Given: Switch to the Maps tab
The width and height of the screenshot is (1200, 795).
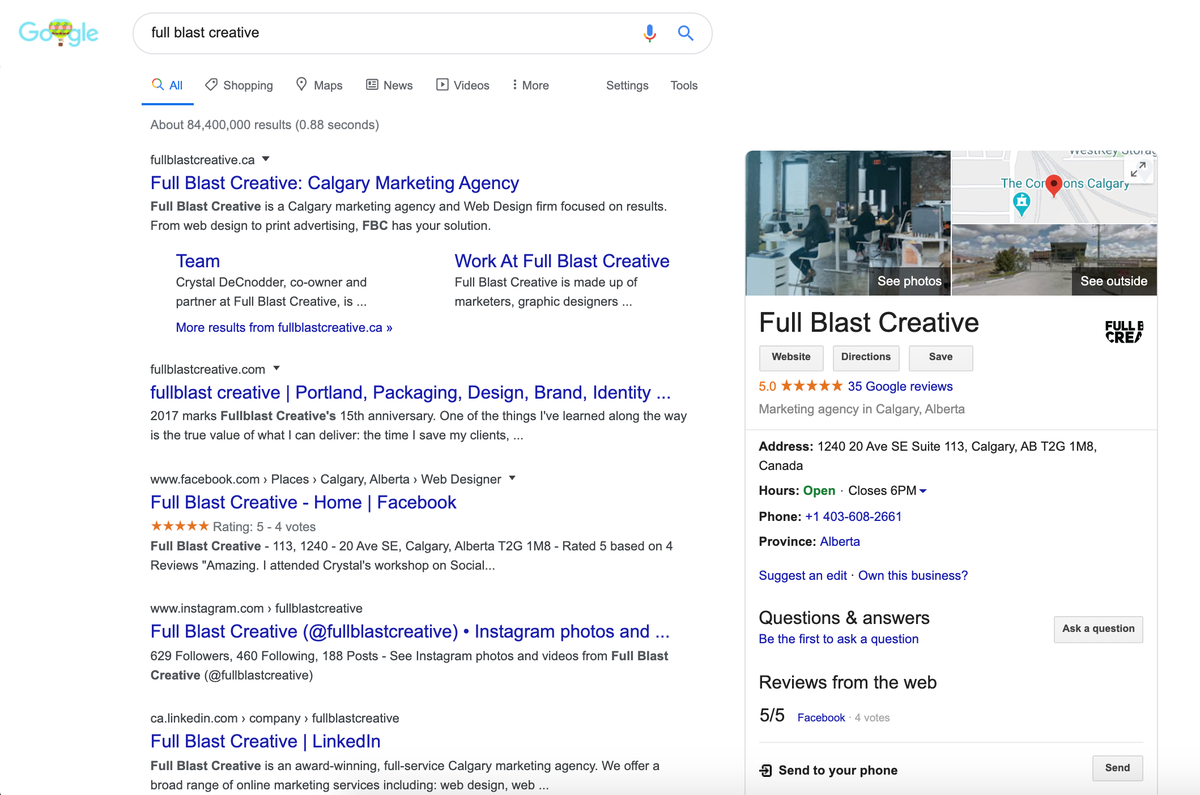Looking at the screenshot, I should click(x=319, y=85).
